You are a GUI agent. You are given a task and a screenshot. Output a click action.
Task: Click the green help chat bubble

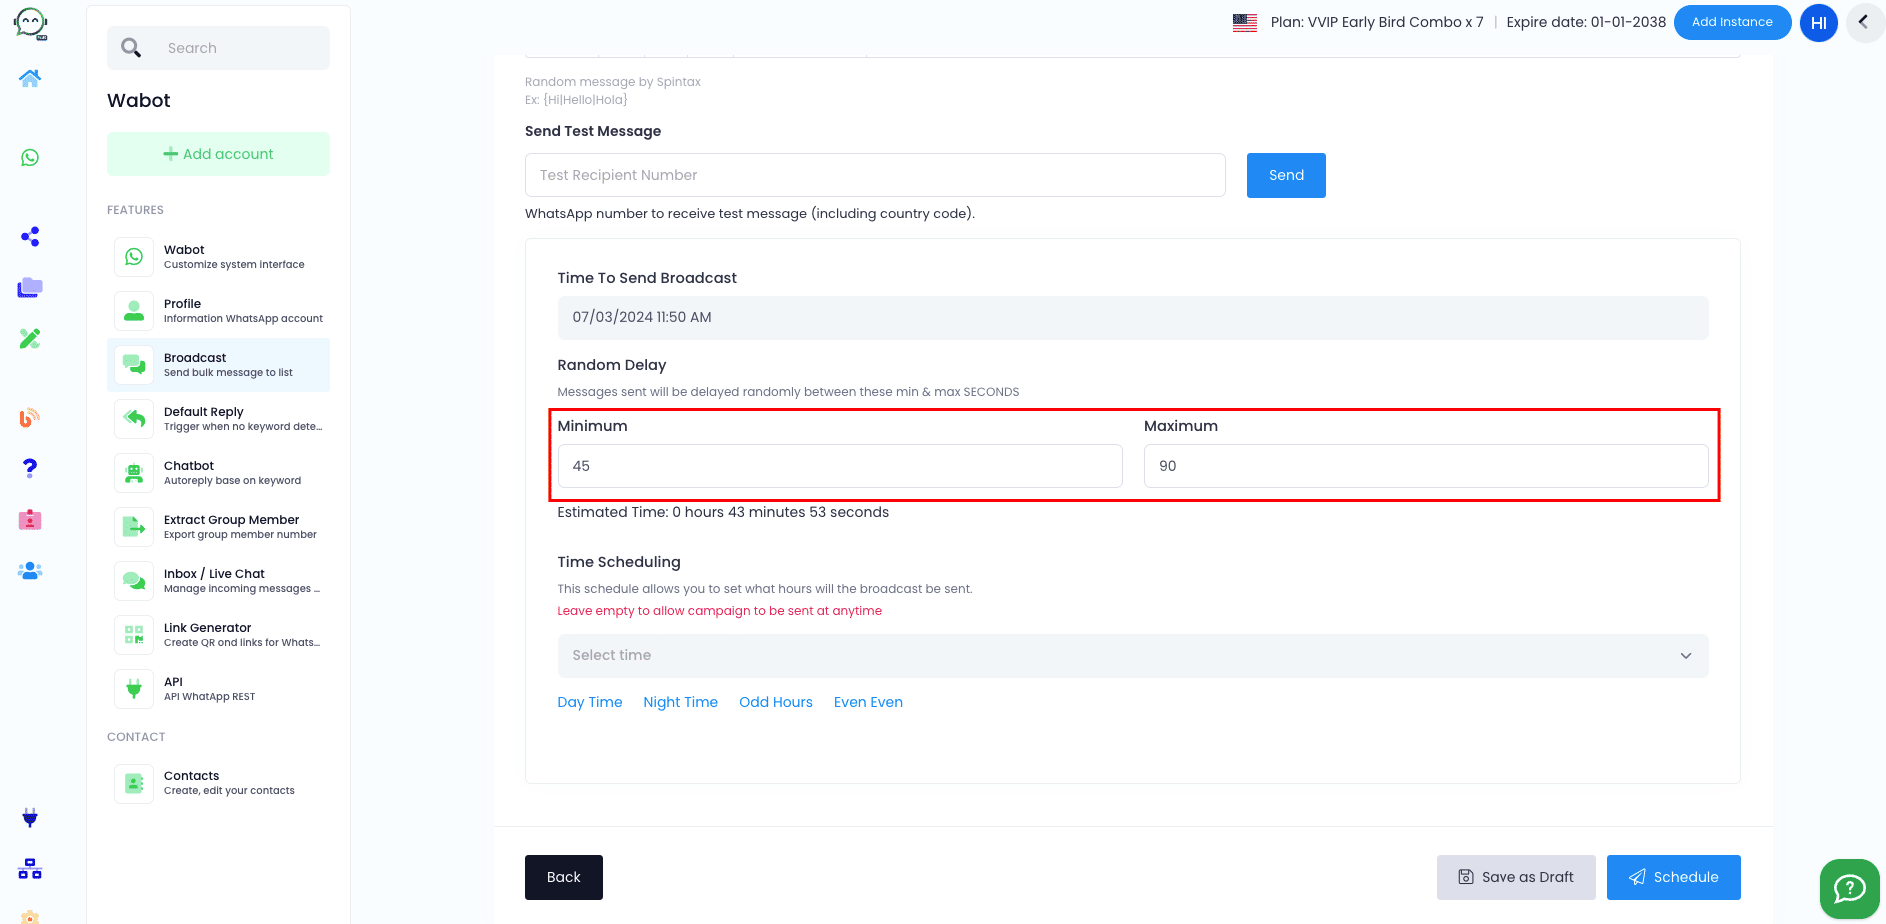tap(1849, 888)
